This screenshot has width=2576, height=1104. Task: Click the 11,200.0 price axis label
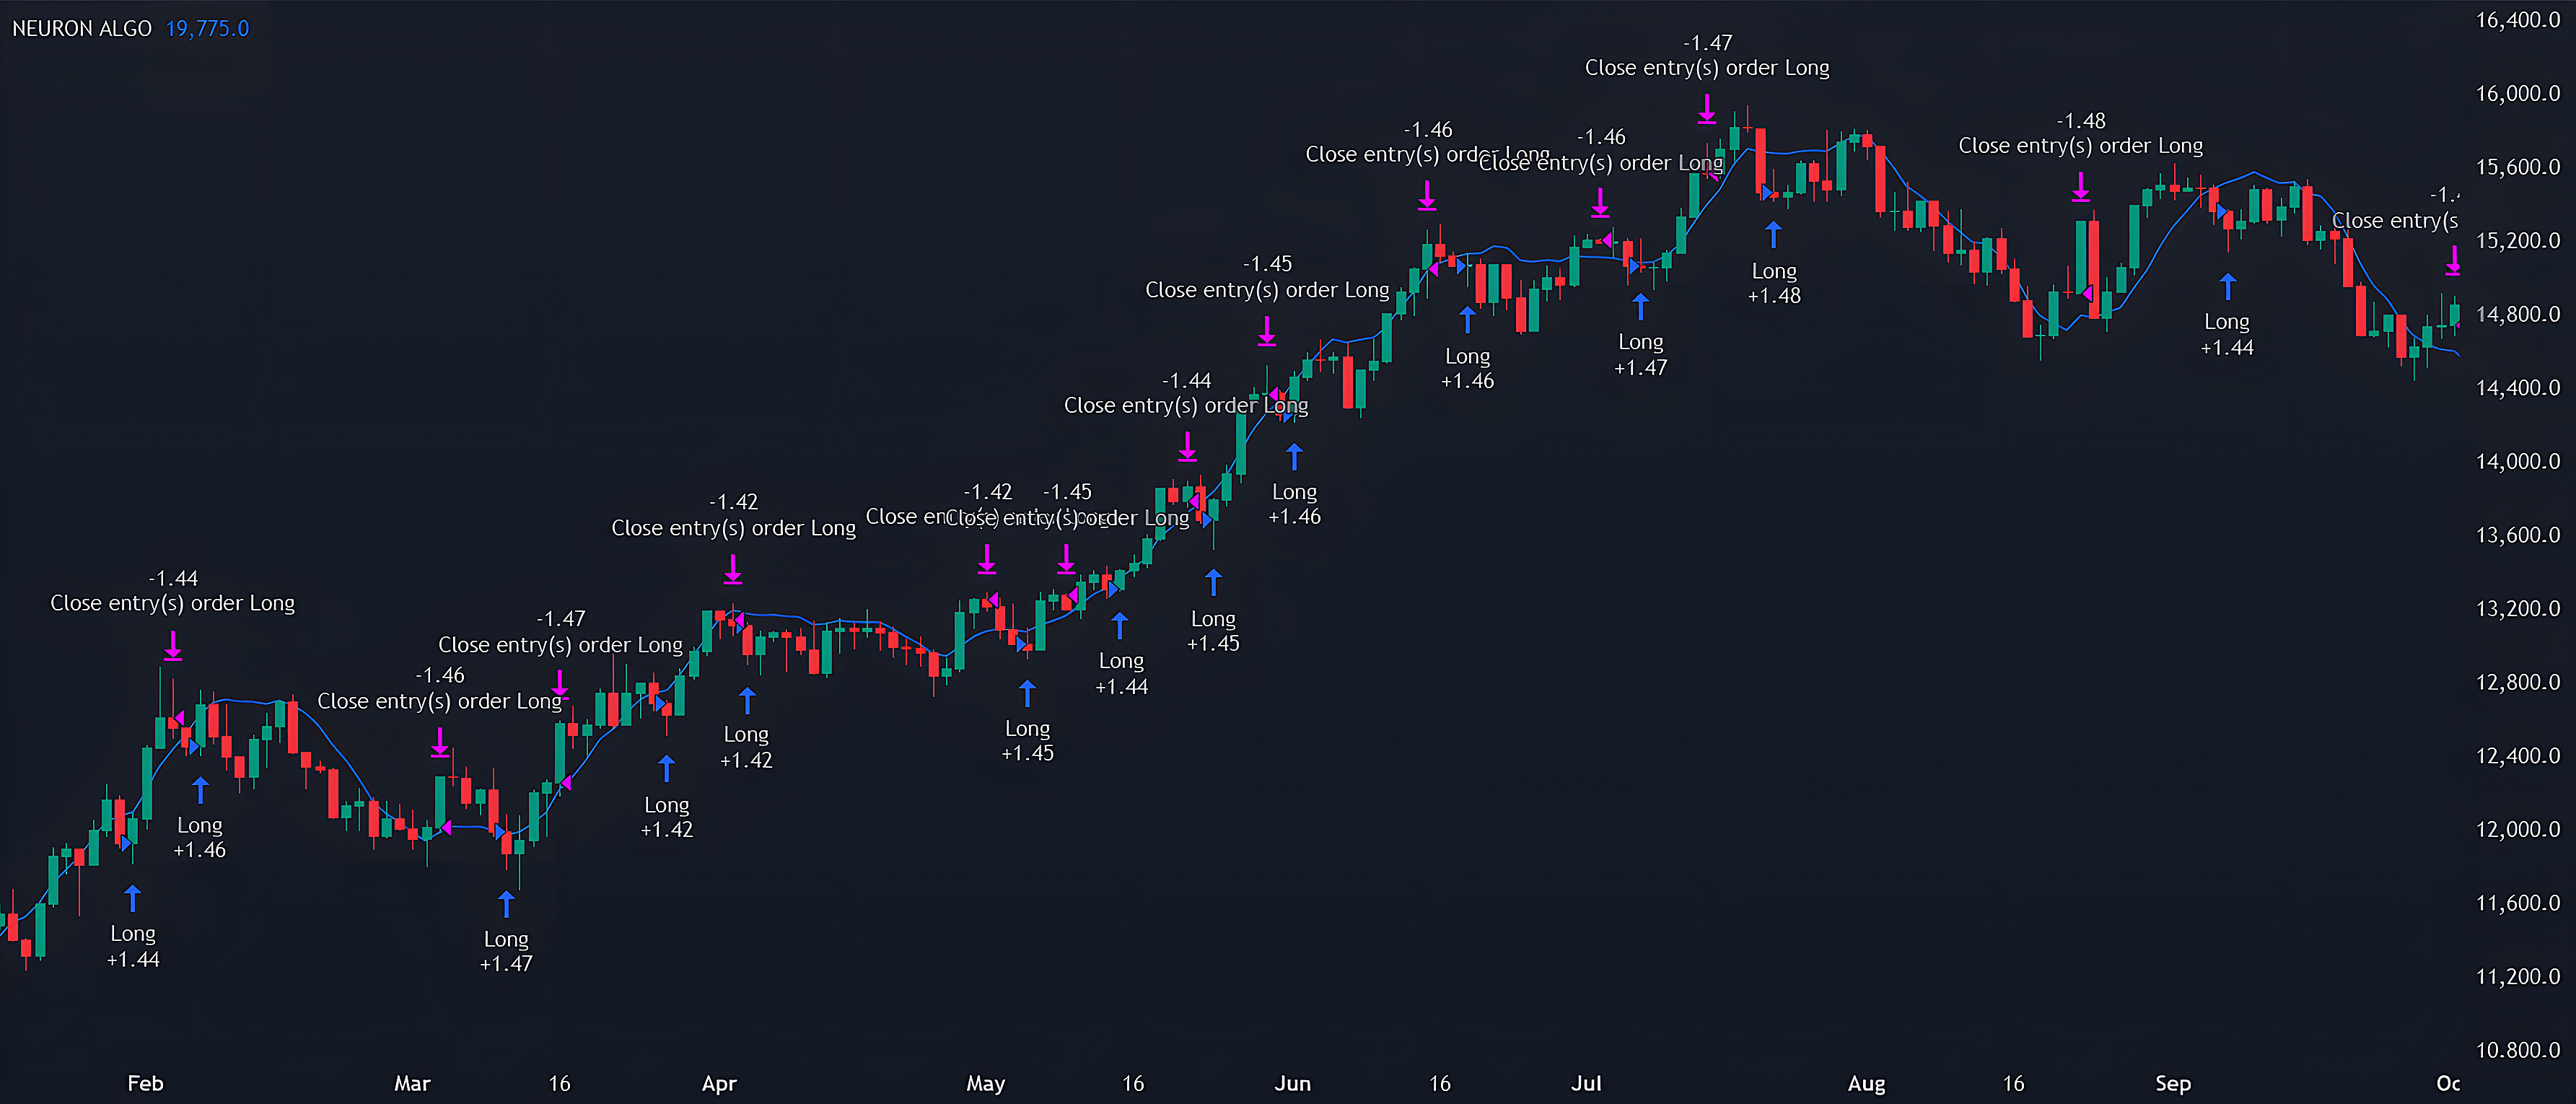2518,976
